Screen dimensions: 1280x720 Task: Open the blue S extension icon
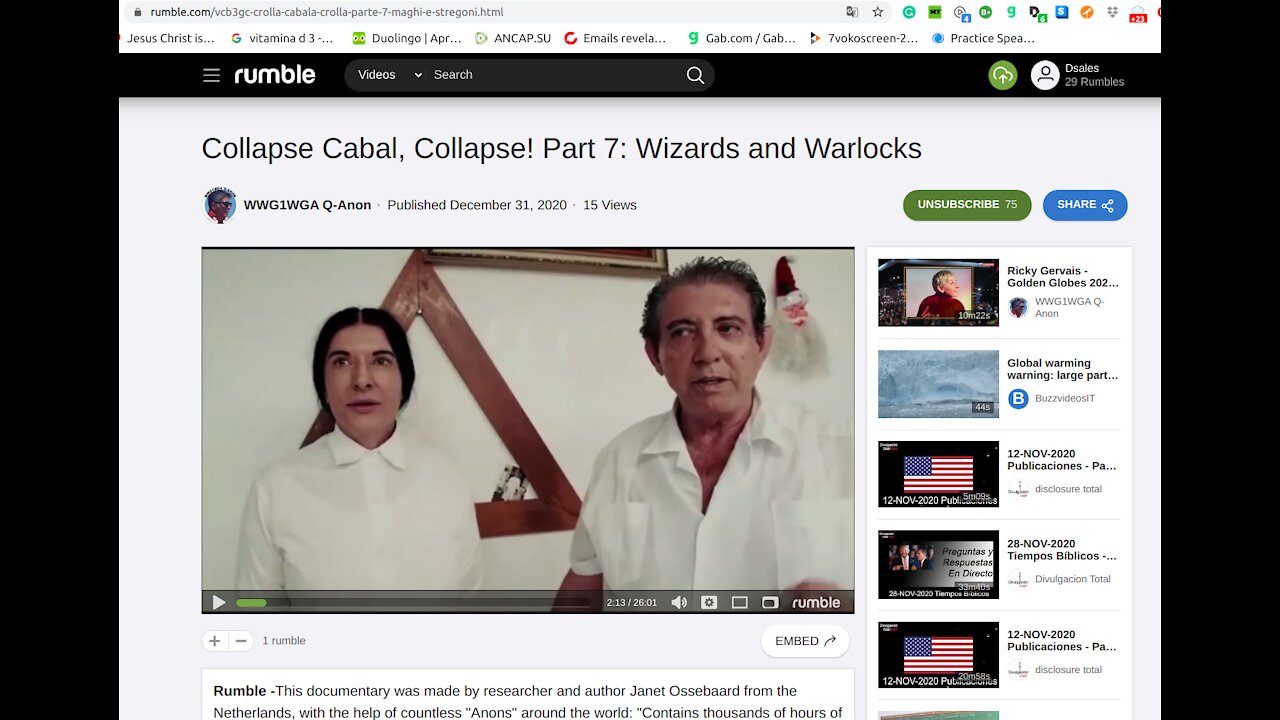[x=1062, y=12]
